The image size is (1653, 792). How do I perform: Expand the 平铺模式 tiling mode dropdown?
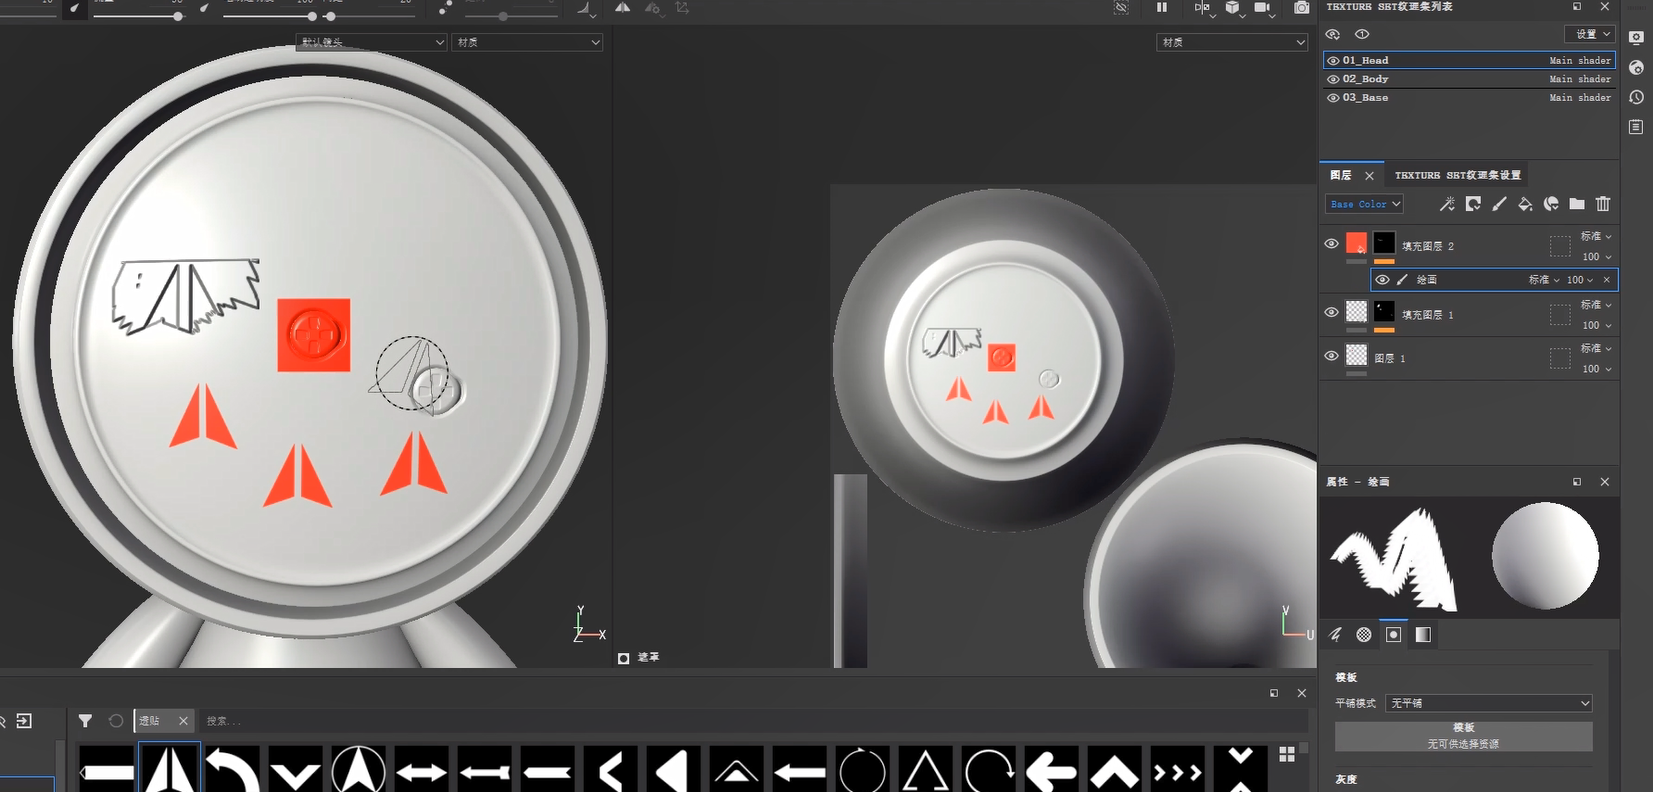tap(1488, 704)
